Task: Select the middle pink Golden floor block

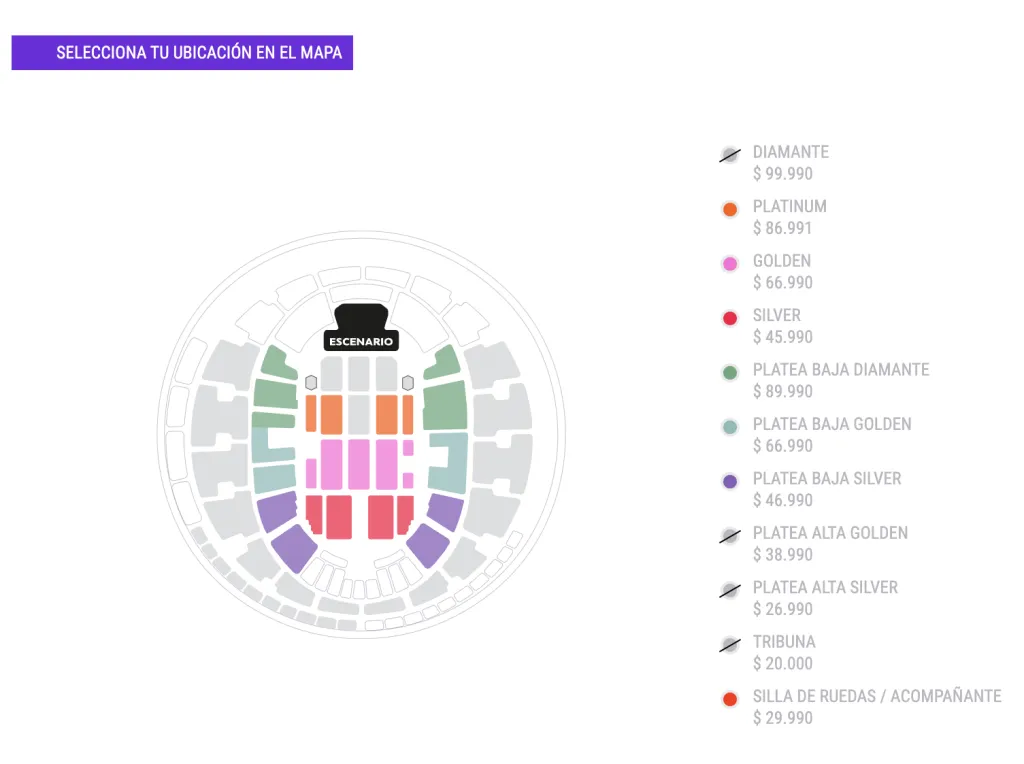Action: pos(359,464)
